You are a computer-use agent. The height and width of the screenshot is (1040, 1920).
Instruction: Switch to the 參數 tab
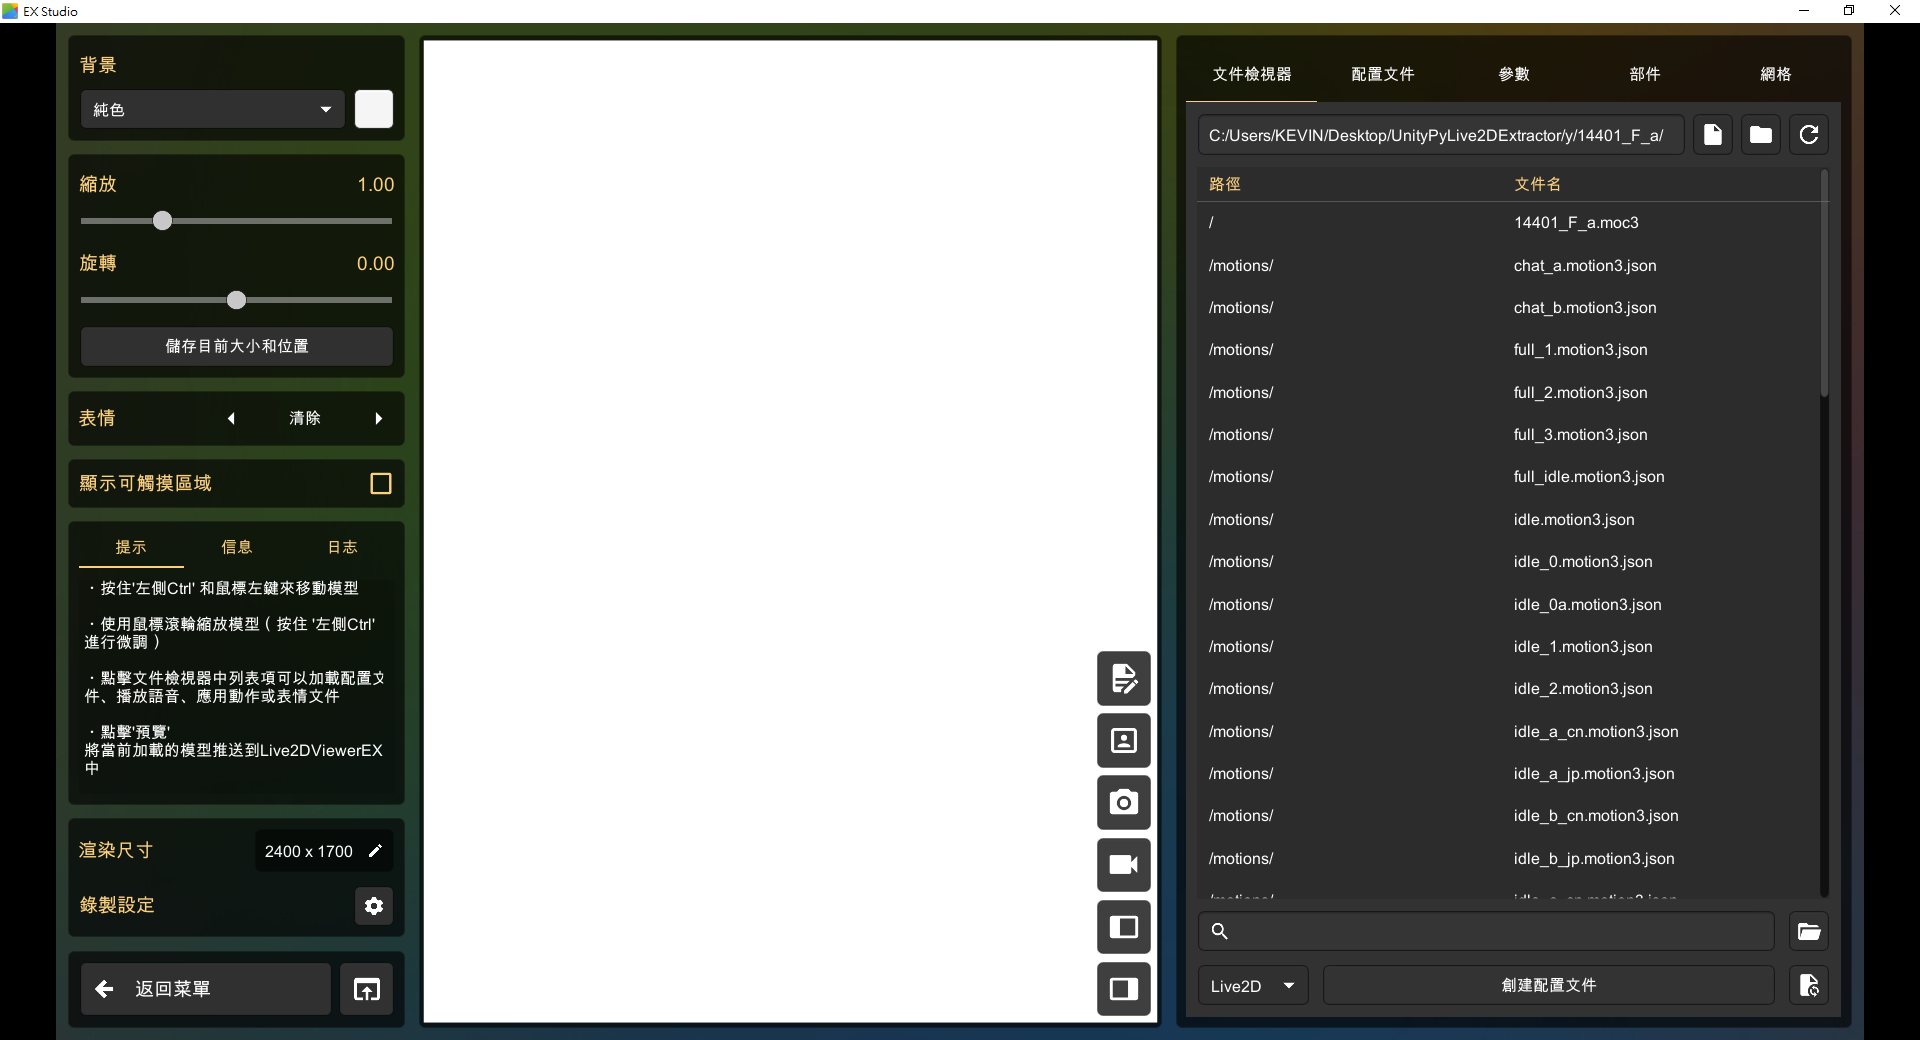point(1513,74)
